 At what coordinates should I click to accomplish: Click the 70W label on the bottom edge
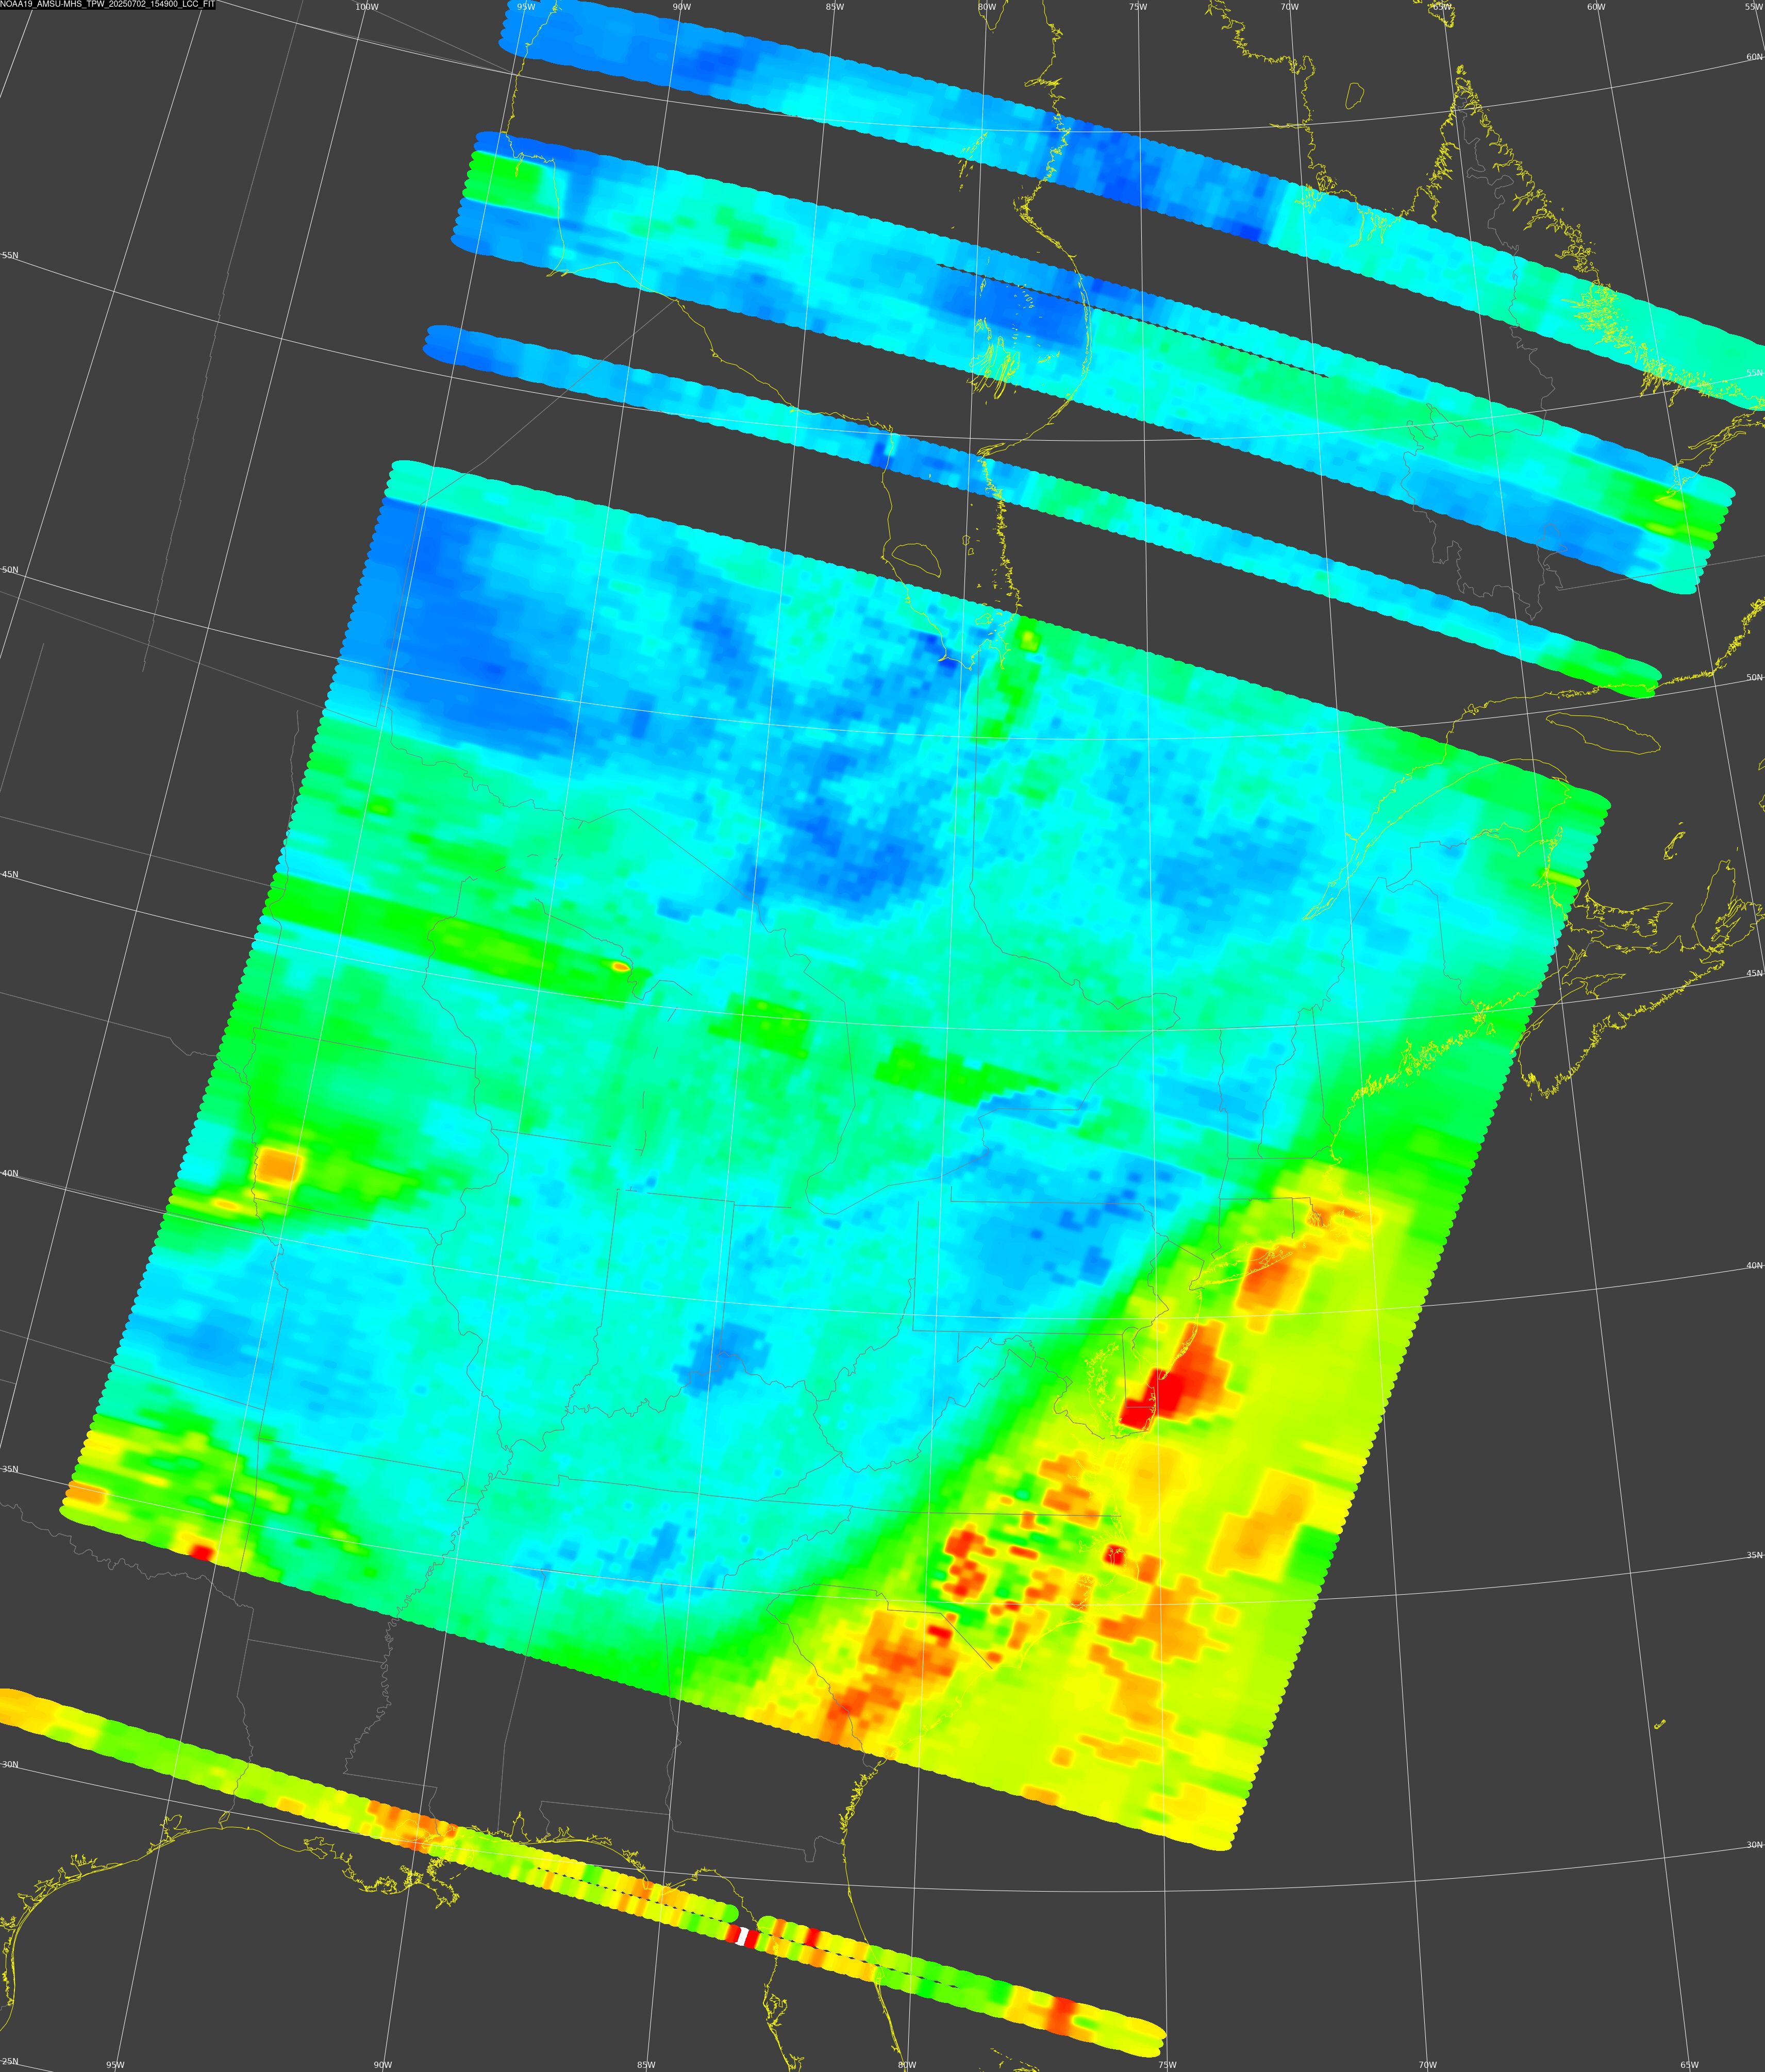tap(1428, 2065)
